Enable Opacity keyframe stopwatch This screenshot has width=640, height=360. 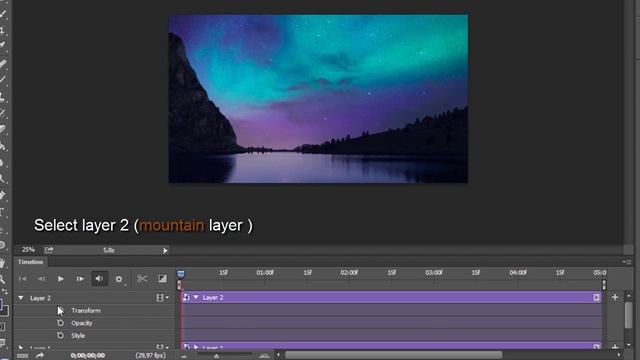point(60,323)
